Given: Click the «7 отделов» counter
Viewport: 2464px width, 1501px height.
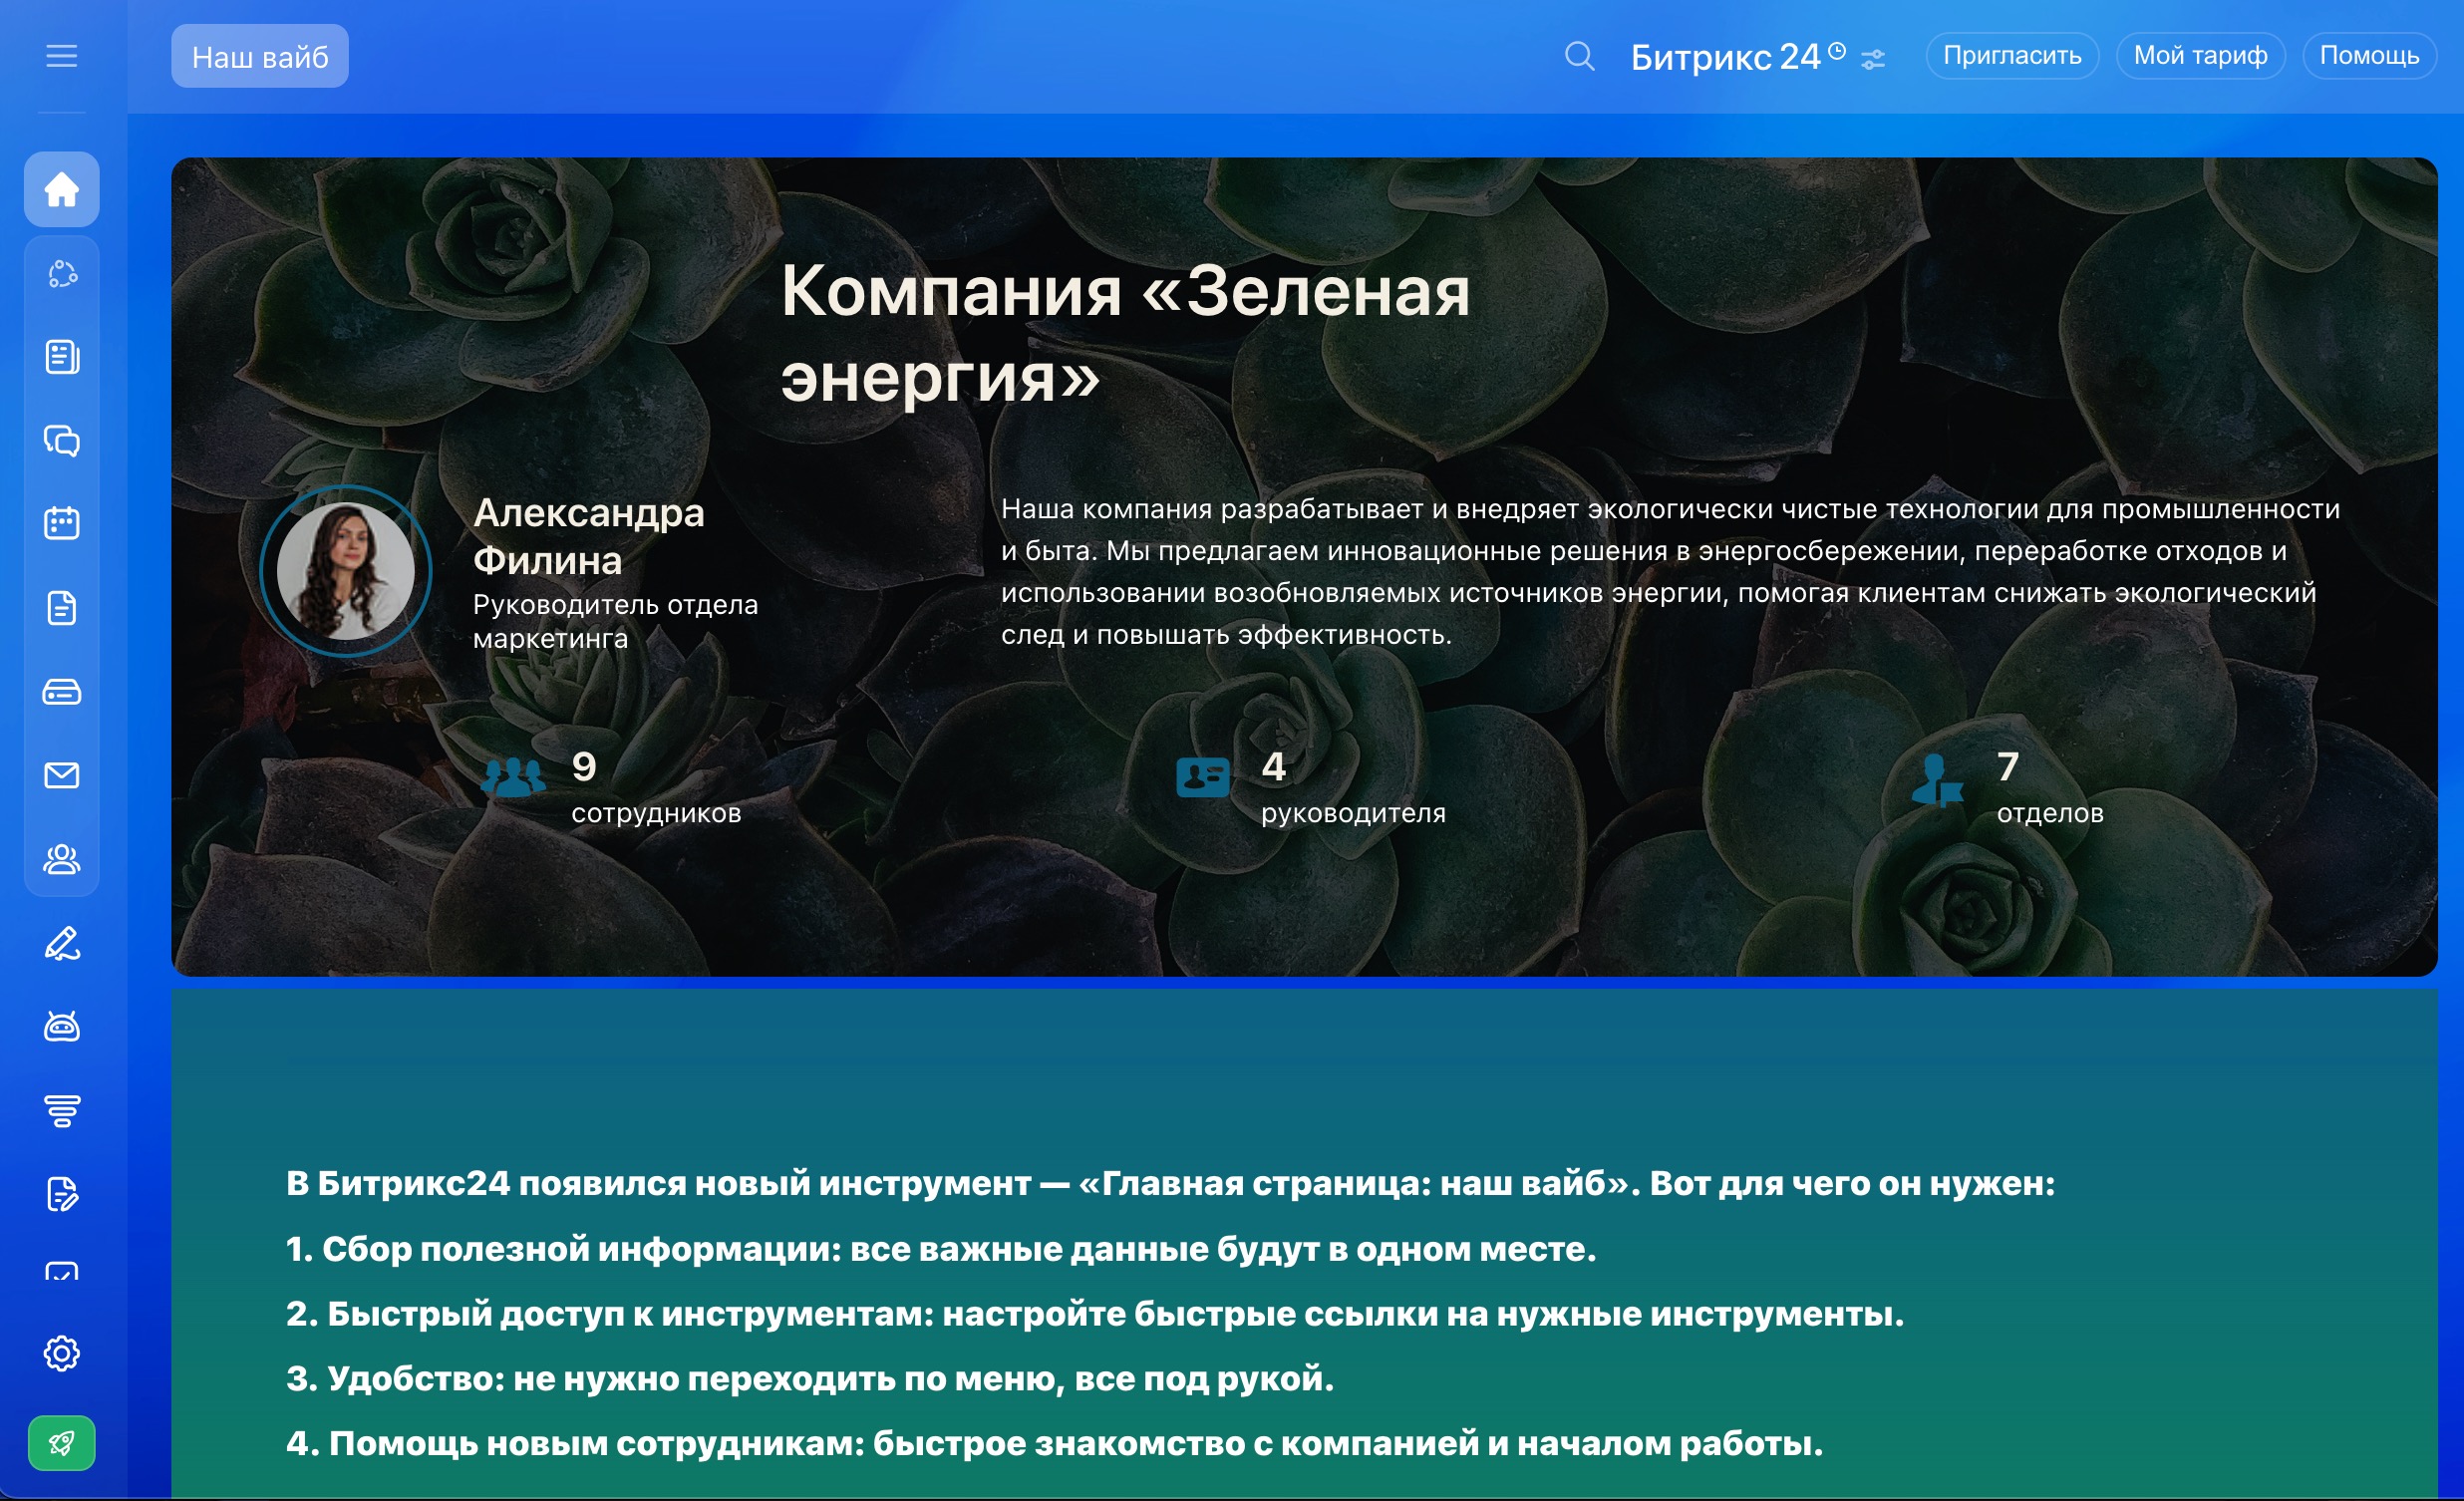Looking at the screenshot, I should (2050, 787).
